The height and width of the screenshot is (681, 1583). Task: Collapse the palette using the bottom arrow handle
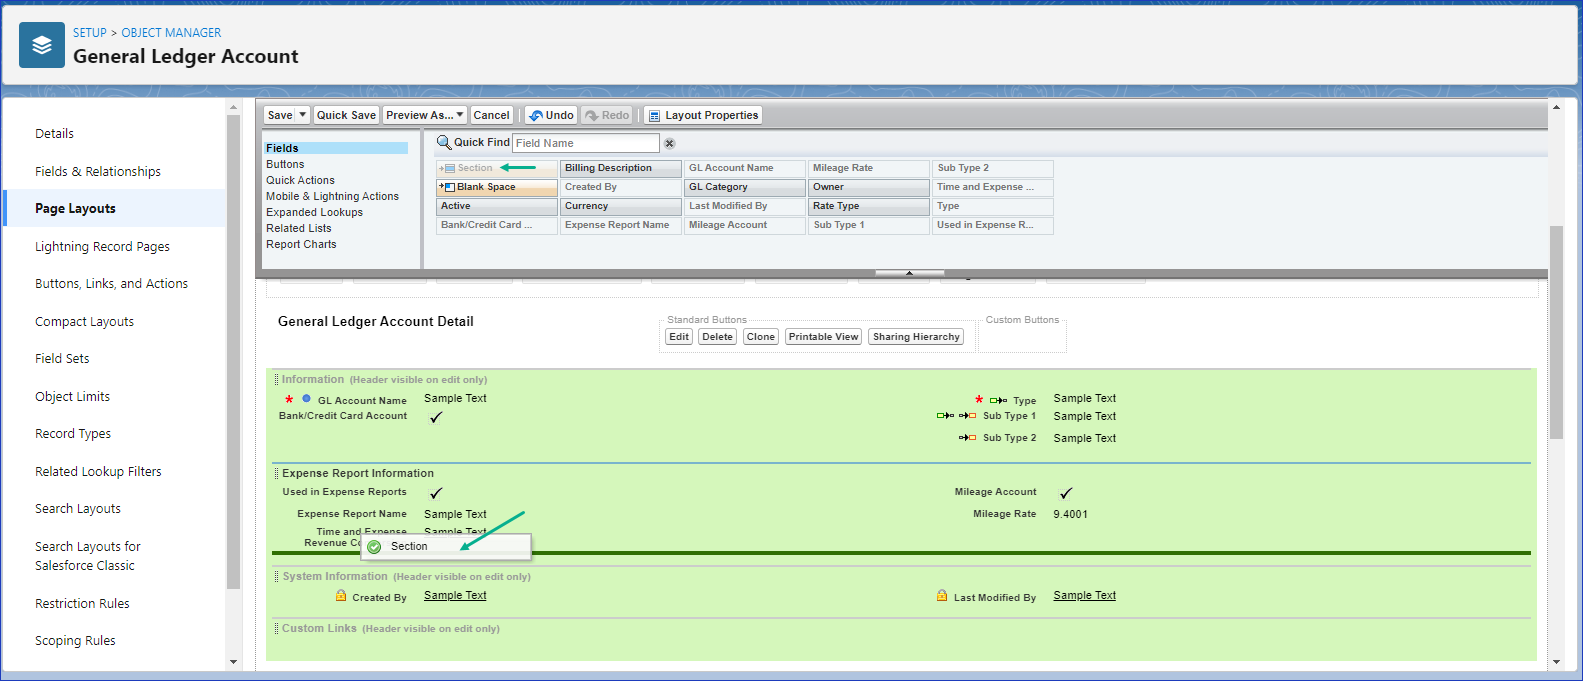pyautogui.click(x=909, y=272)
